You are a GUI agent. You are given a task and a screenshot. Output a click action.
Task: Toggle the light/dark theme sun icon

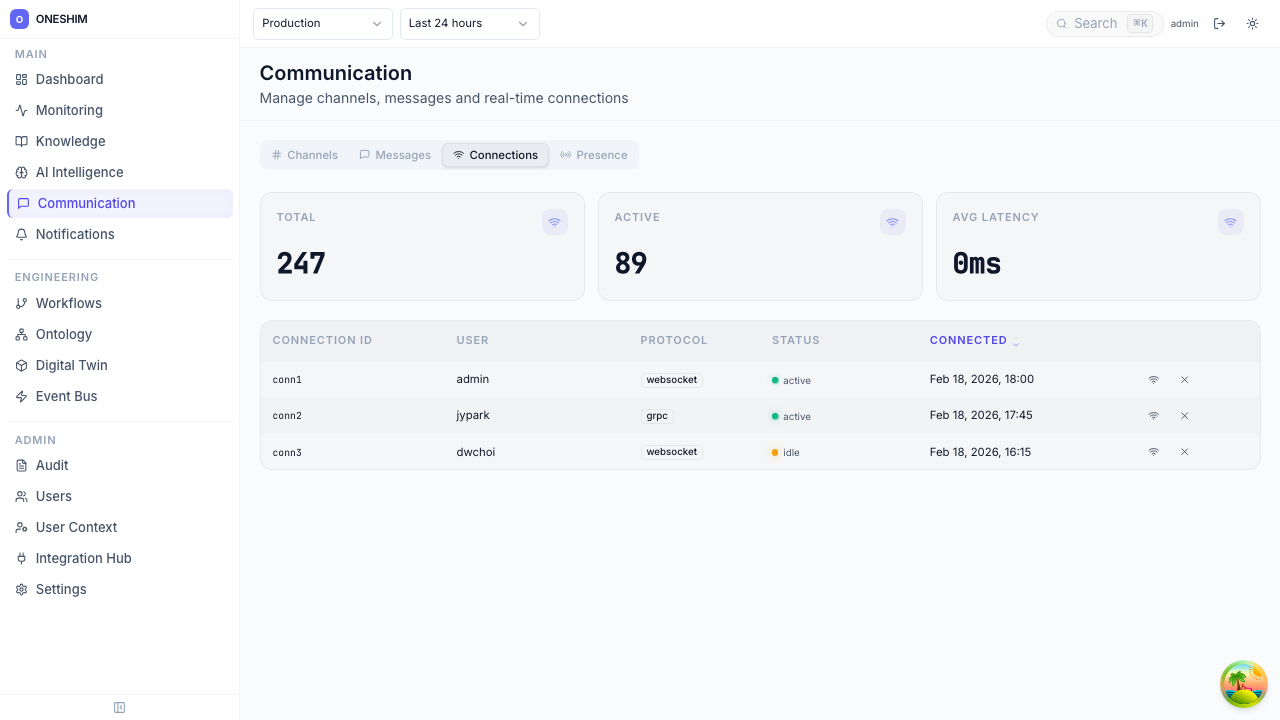1252,24
